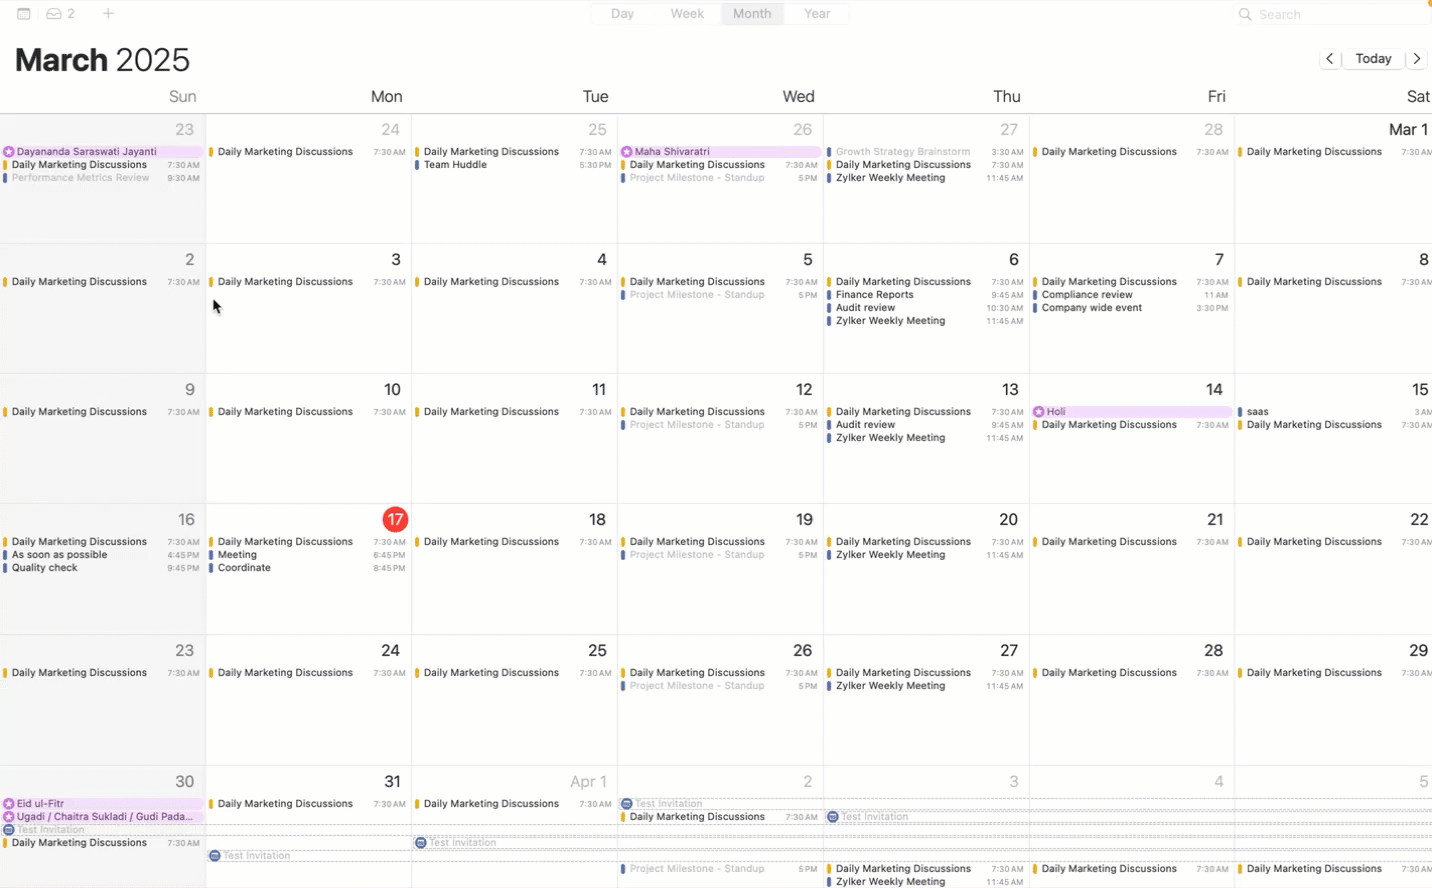Select the Month view tab
This screenshot has width=1432, height=888.
coord(752,14)
